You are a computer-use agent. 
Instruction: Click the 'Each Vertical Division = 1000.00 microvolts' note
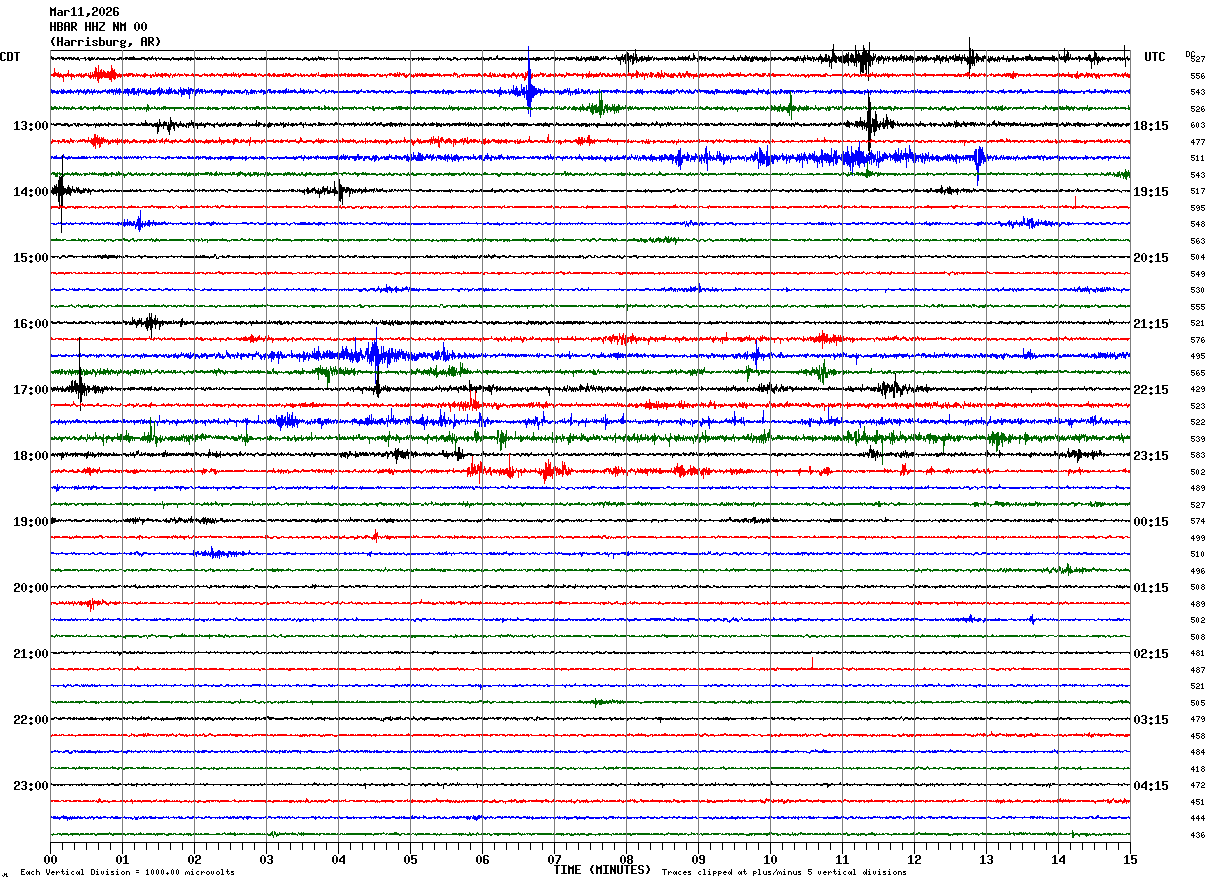127,873
